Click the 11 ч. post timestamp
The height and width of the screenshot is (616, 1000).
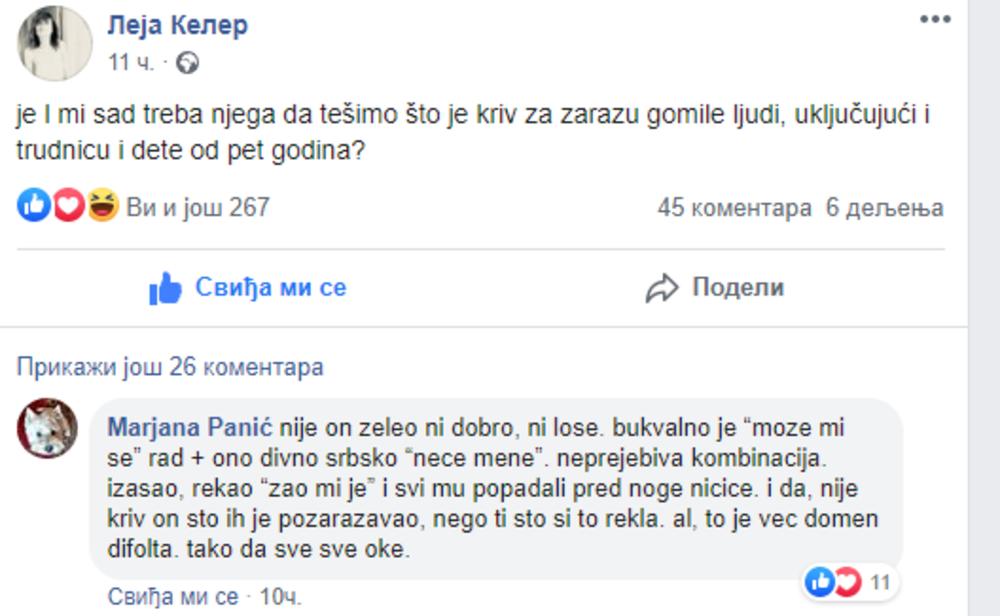click(130, 63)
